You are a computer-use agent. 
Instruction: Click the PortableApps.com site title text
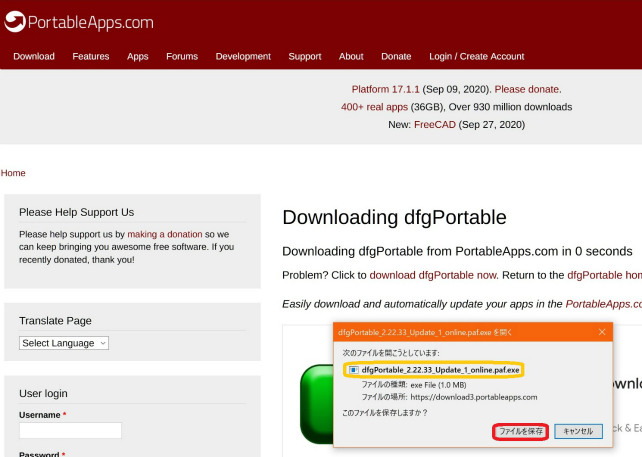91,23
